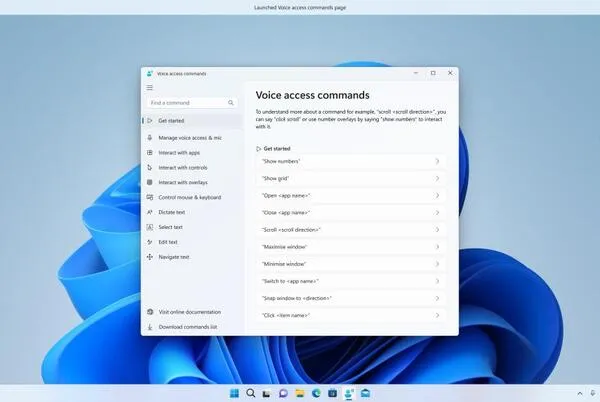The height and width of the screenshot is (402, 600).
Task: Click Download commands list link
Action: 192,327
